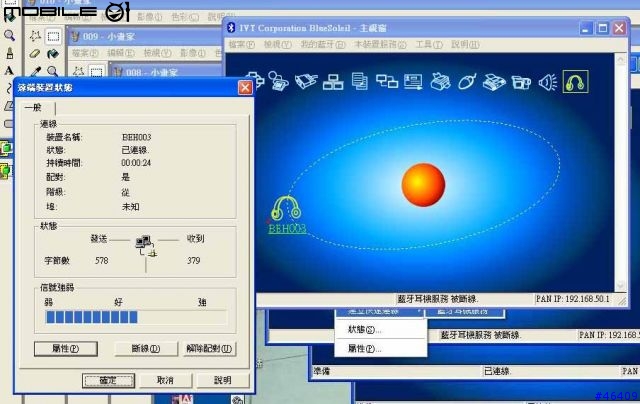Close the remote device status dialog
This screenshot has height=404, width=640.
(x=245, y=87)
